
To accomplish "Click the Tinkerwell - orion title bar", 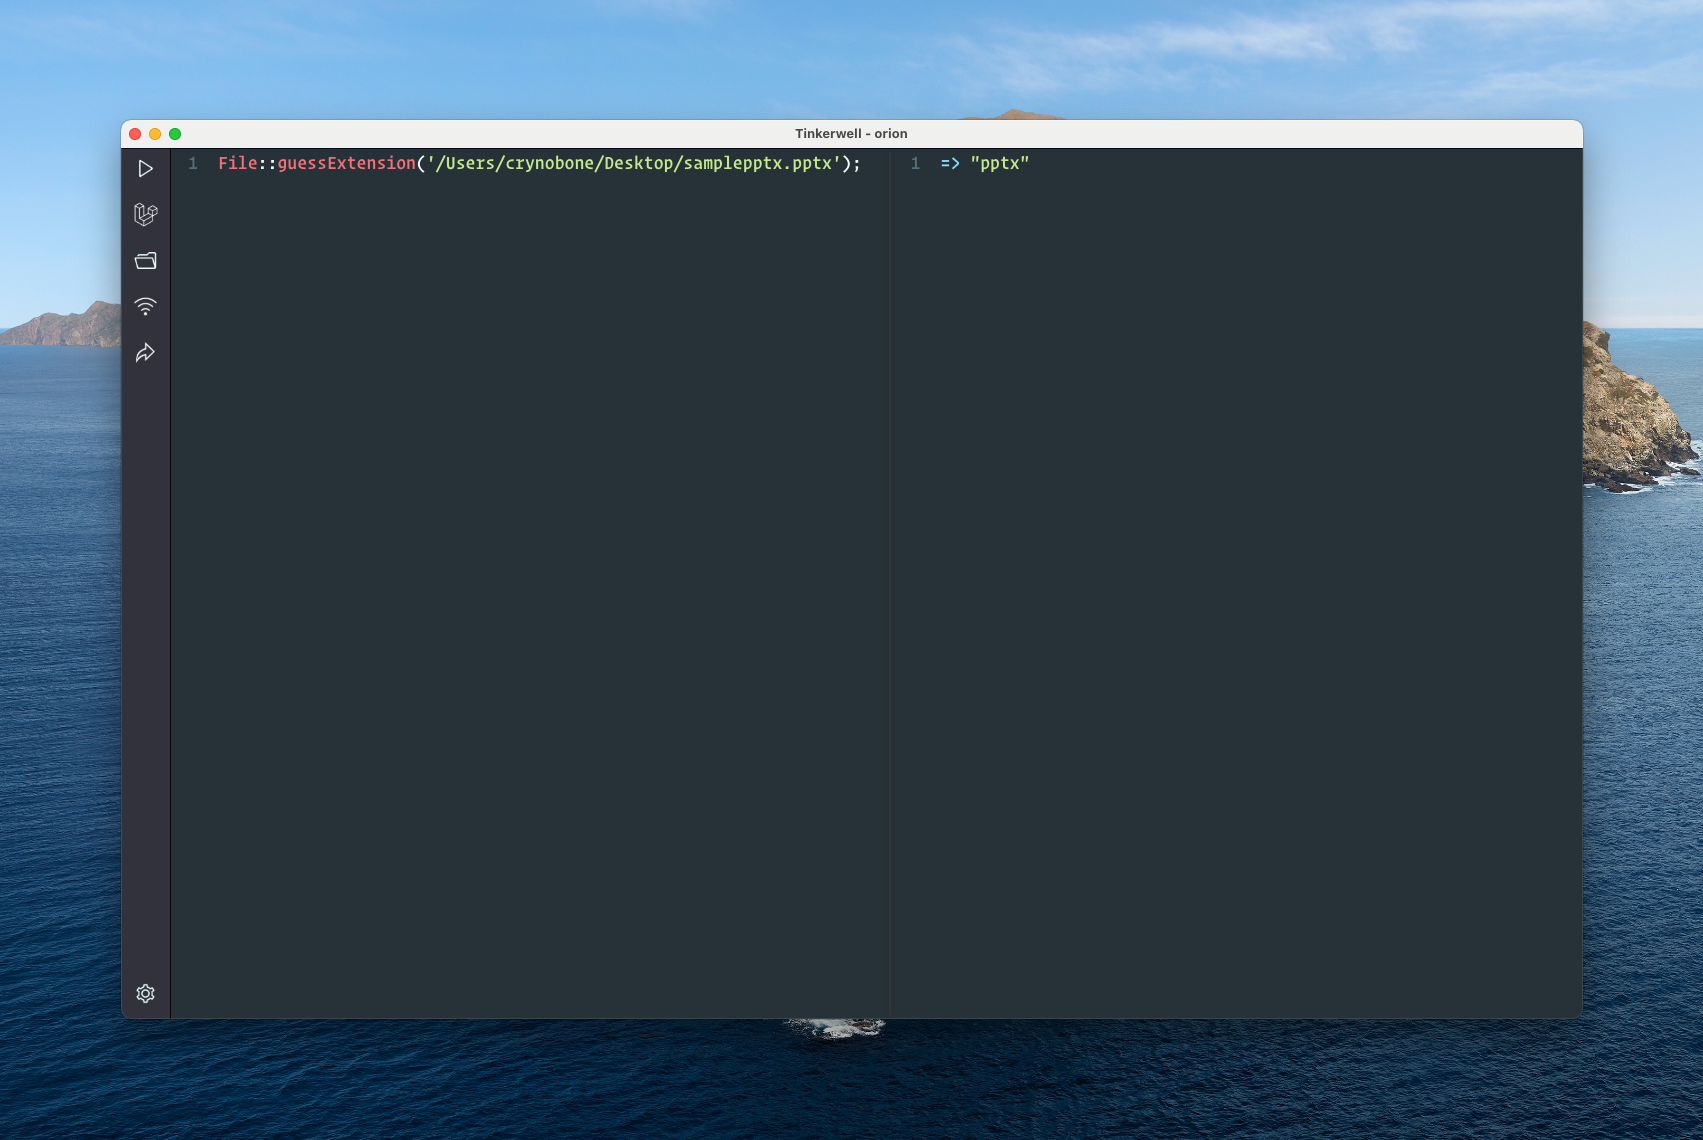I will point(851,133).
